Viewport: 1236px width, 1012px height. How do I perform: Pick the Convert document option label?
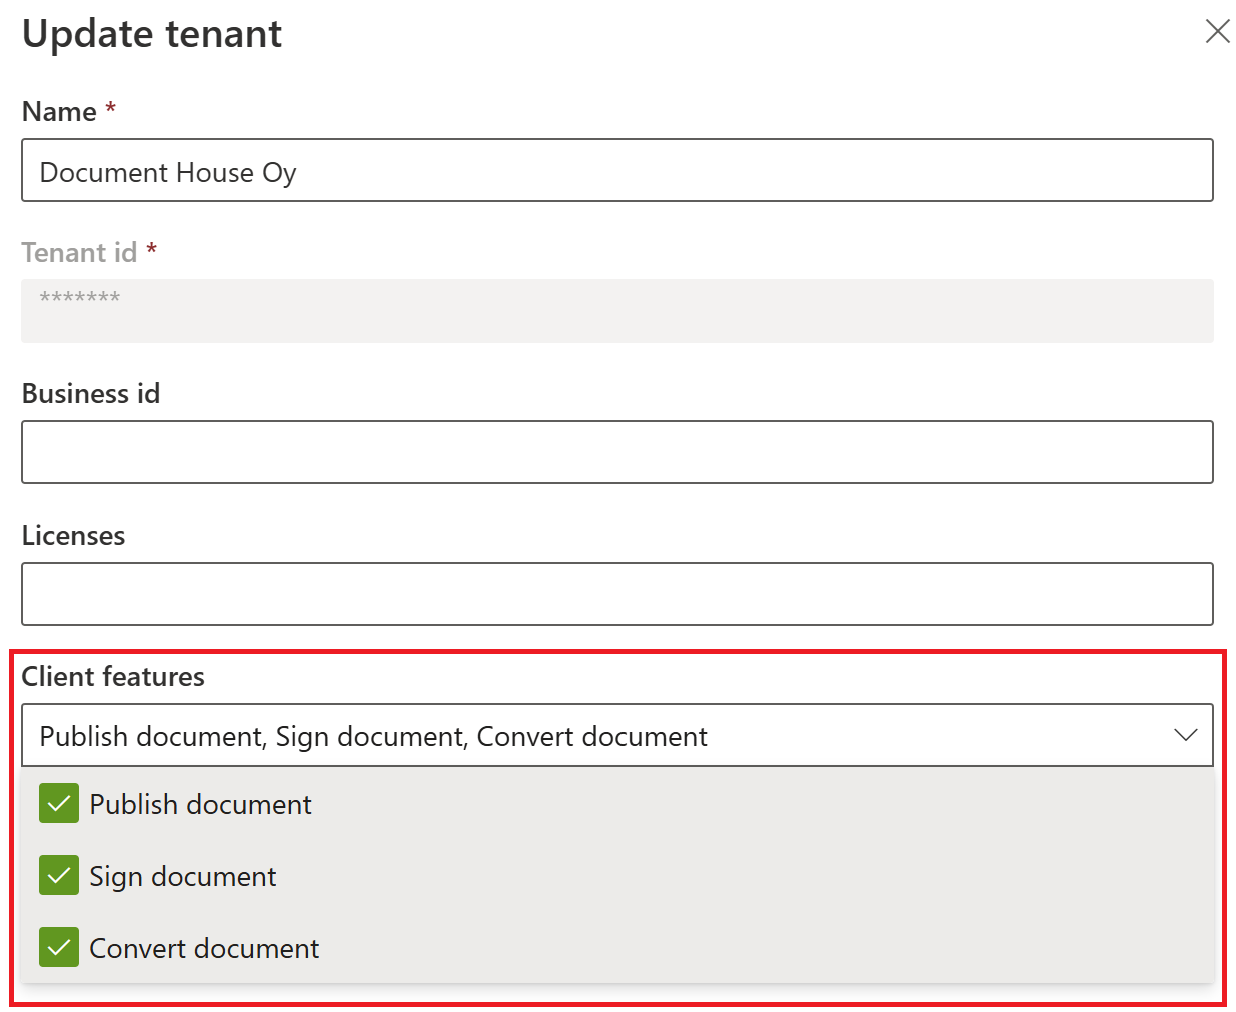[x=204, y=949]
